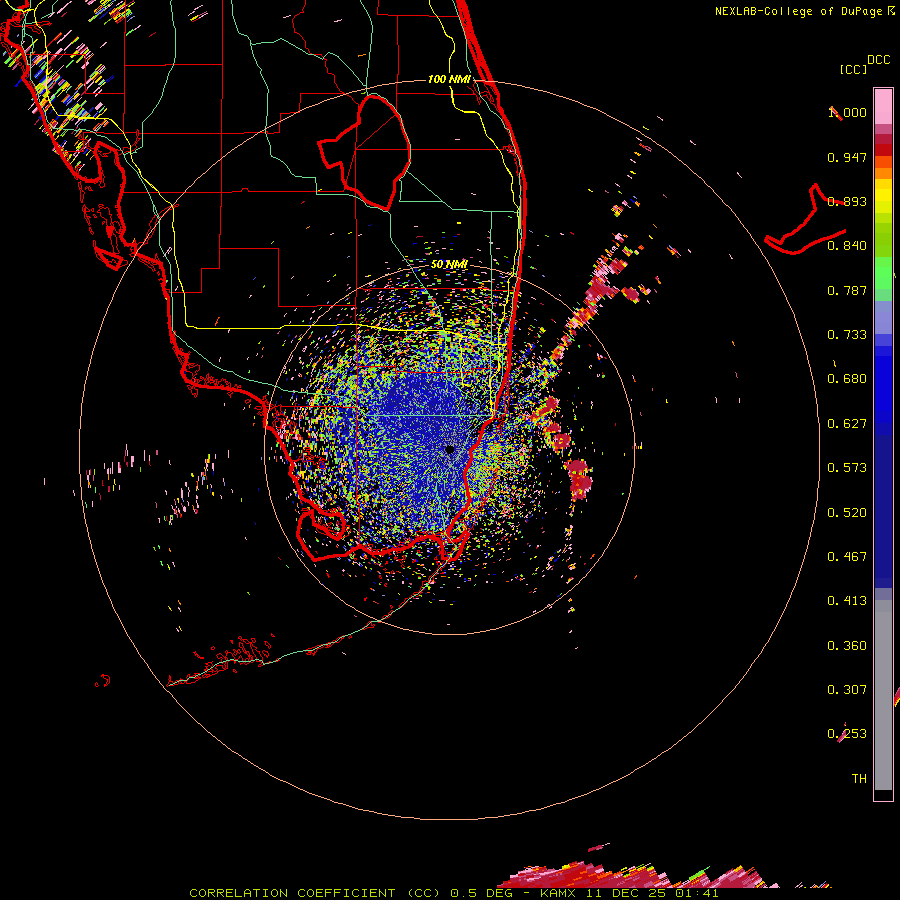Select the 0.893 color scale value
The height and width of the screenshot is (900, 900).
847,201
